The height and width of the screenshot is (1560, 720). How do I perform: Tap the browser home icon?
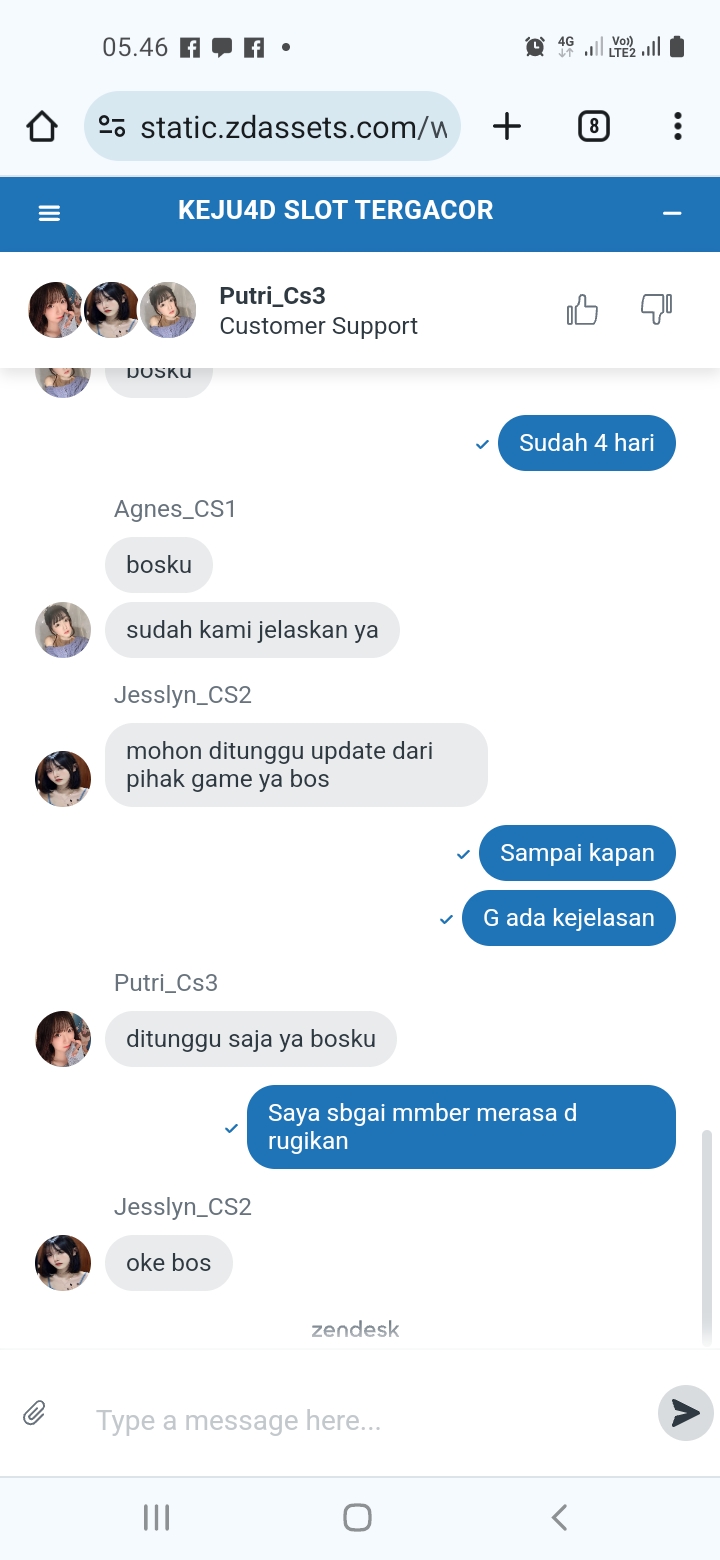[42, 127]
